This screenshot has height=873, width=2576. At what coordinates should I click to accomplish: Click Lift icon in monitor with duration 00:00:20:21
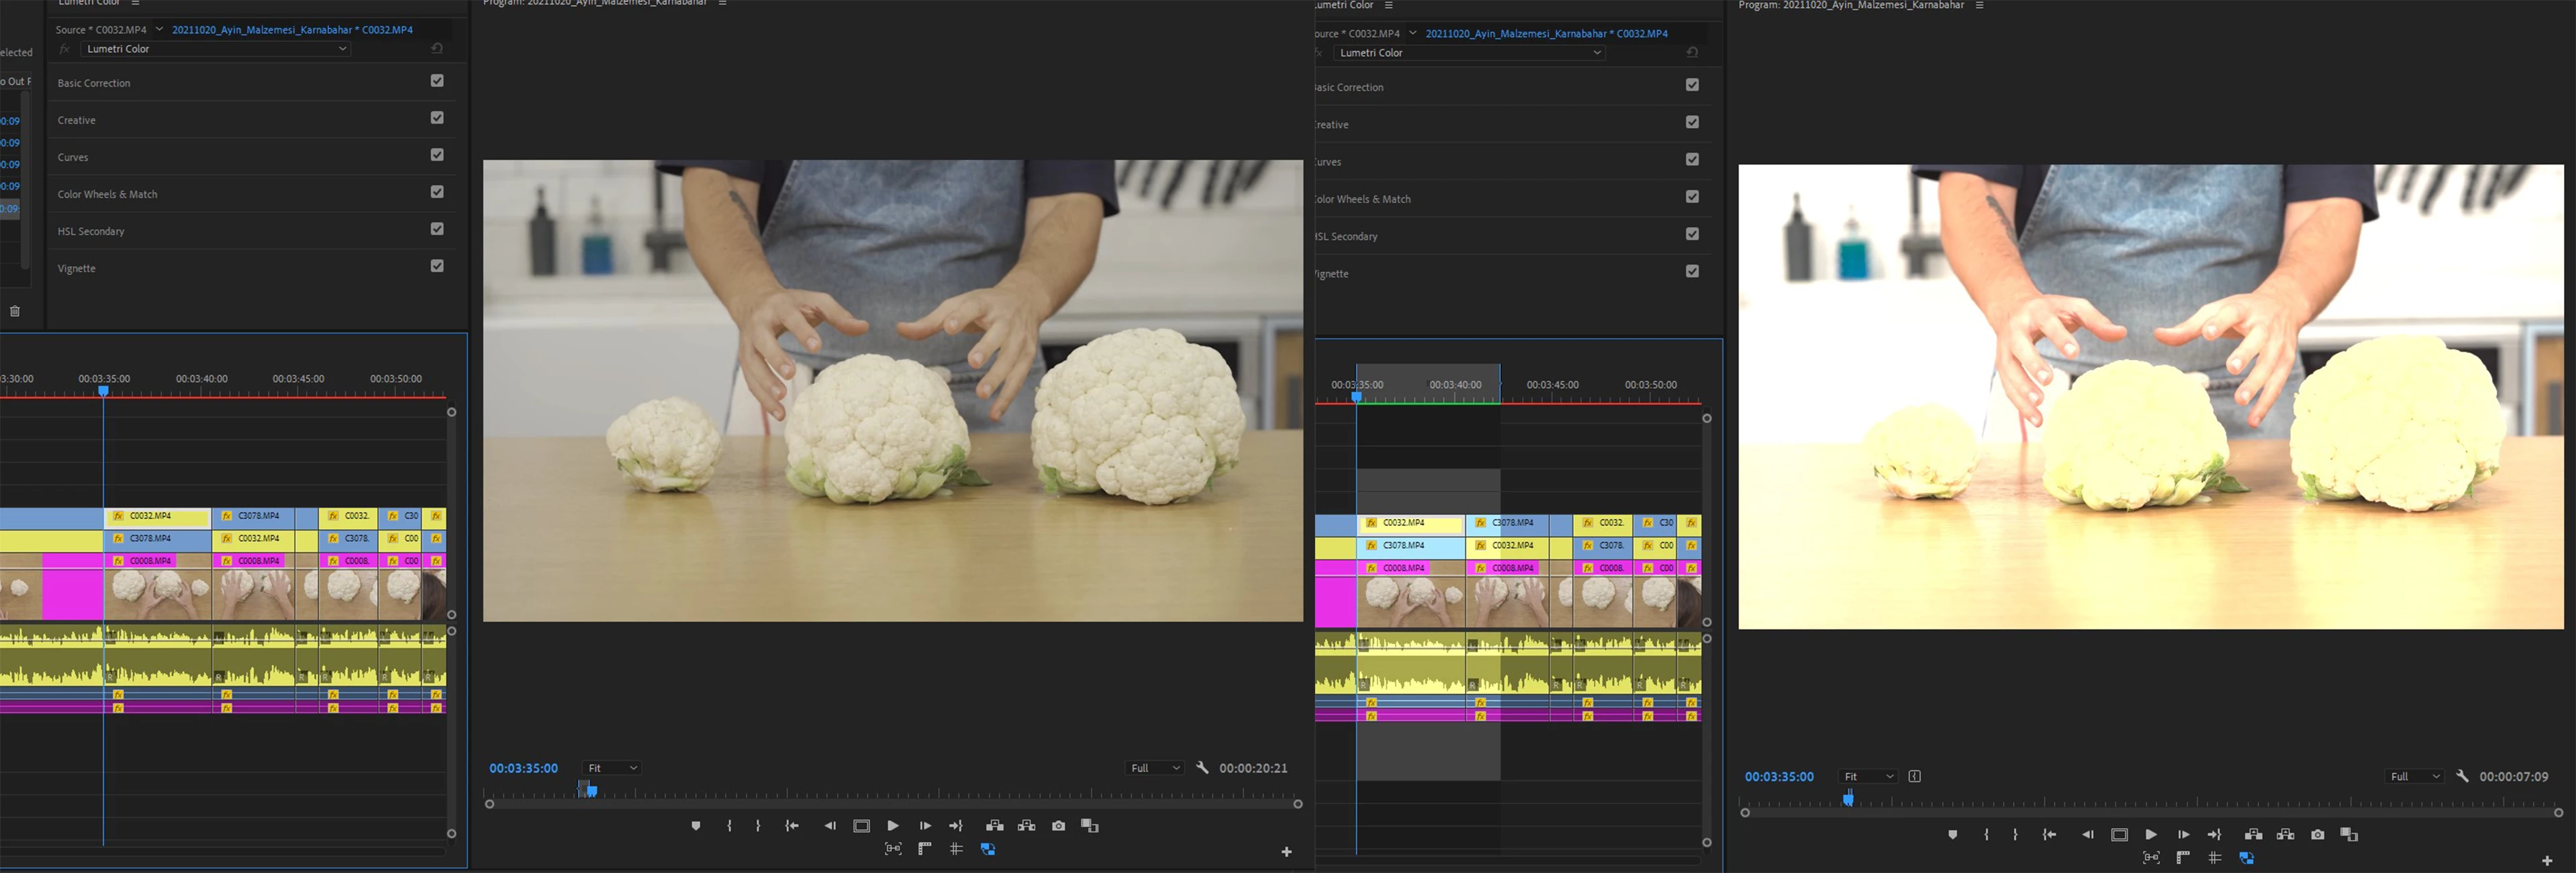(x=994, y=826)
